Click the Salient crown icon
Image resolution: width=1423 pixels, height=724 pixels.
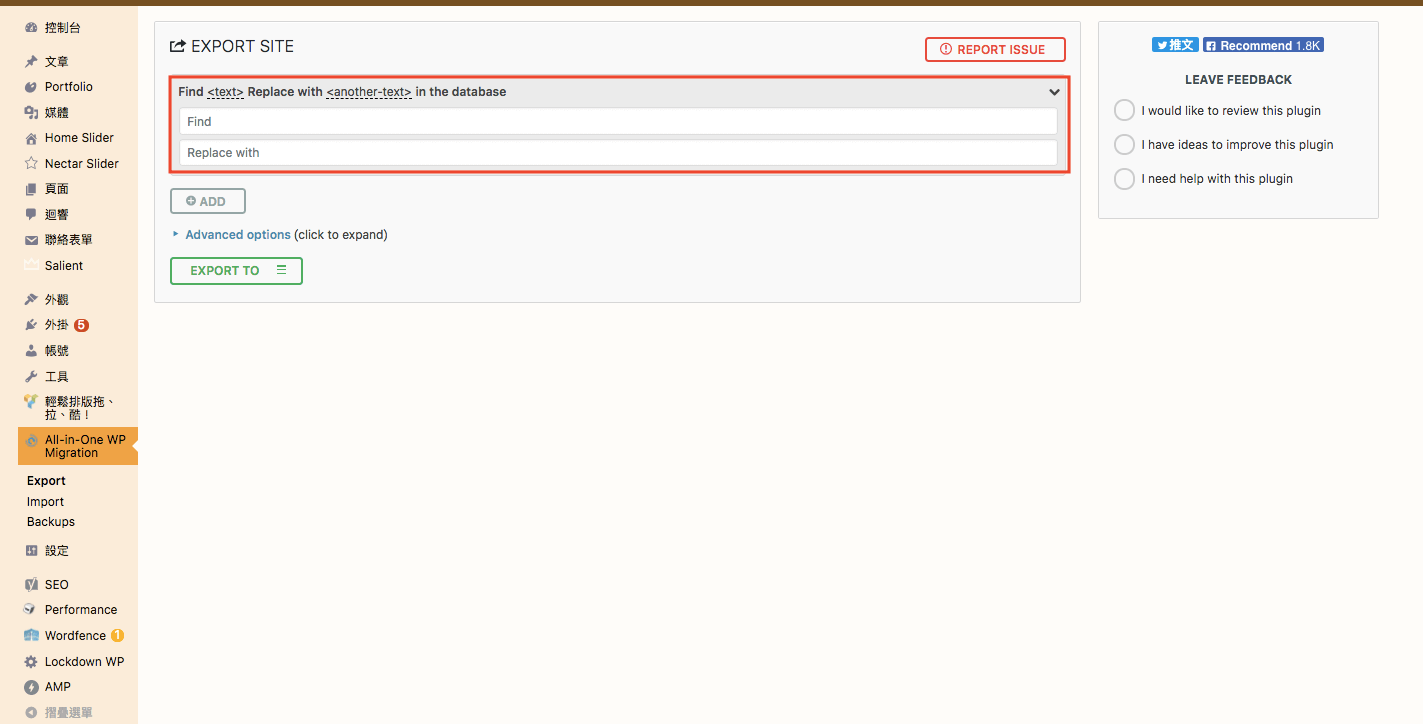pyautogui.click(x=31, y=266)
